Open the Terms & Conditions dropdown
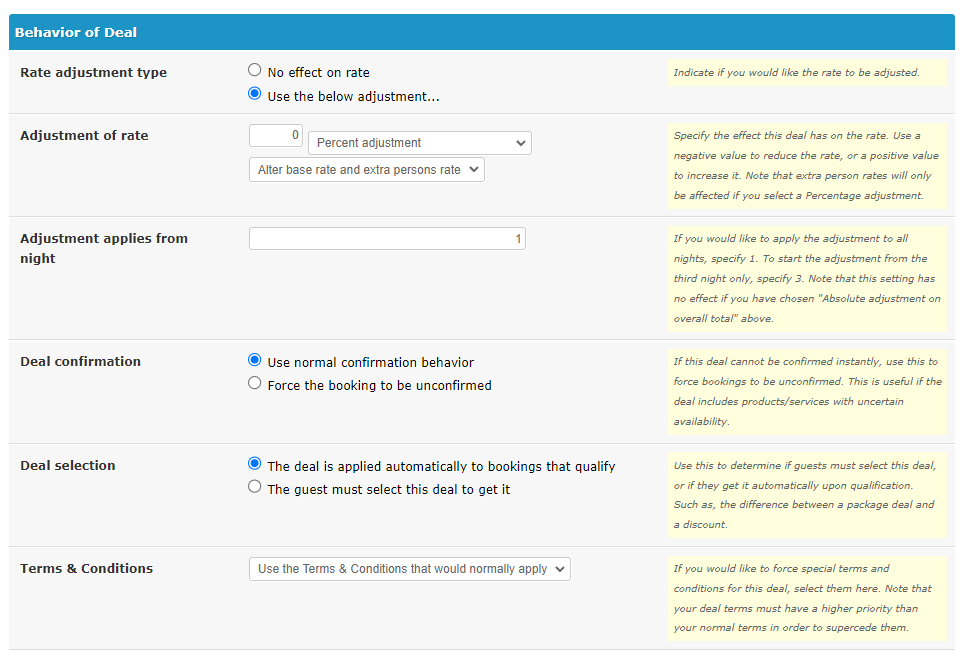974x662 pixels. pos(410,569)
